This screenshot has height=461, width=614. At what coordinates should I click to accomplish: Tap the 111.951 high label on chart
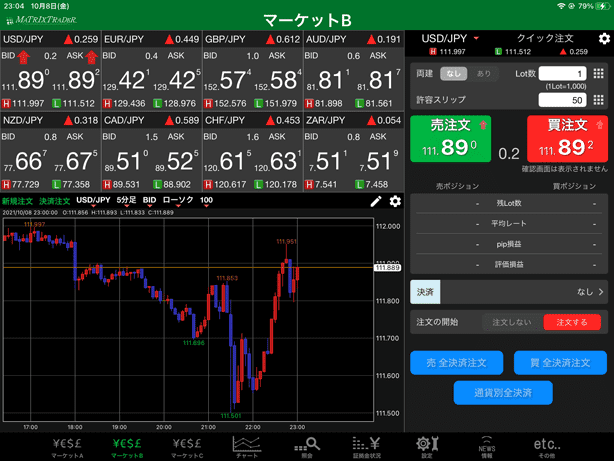(x=286, y=241)
